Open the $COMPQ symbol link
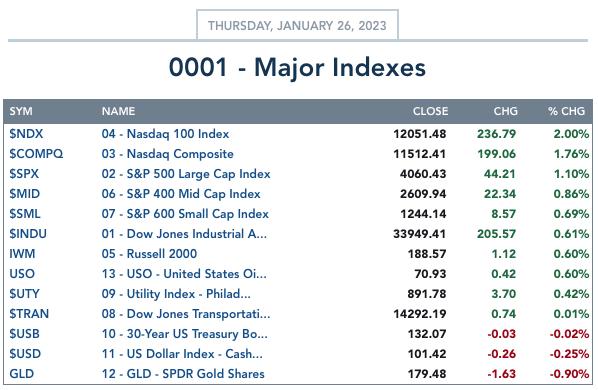The height and width of the screenshot is (390, 598). pos(36,154)
